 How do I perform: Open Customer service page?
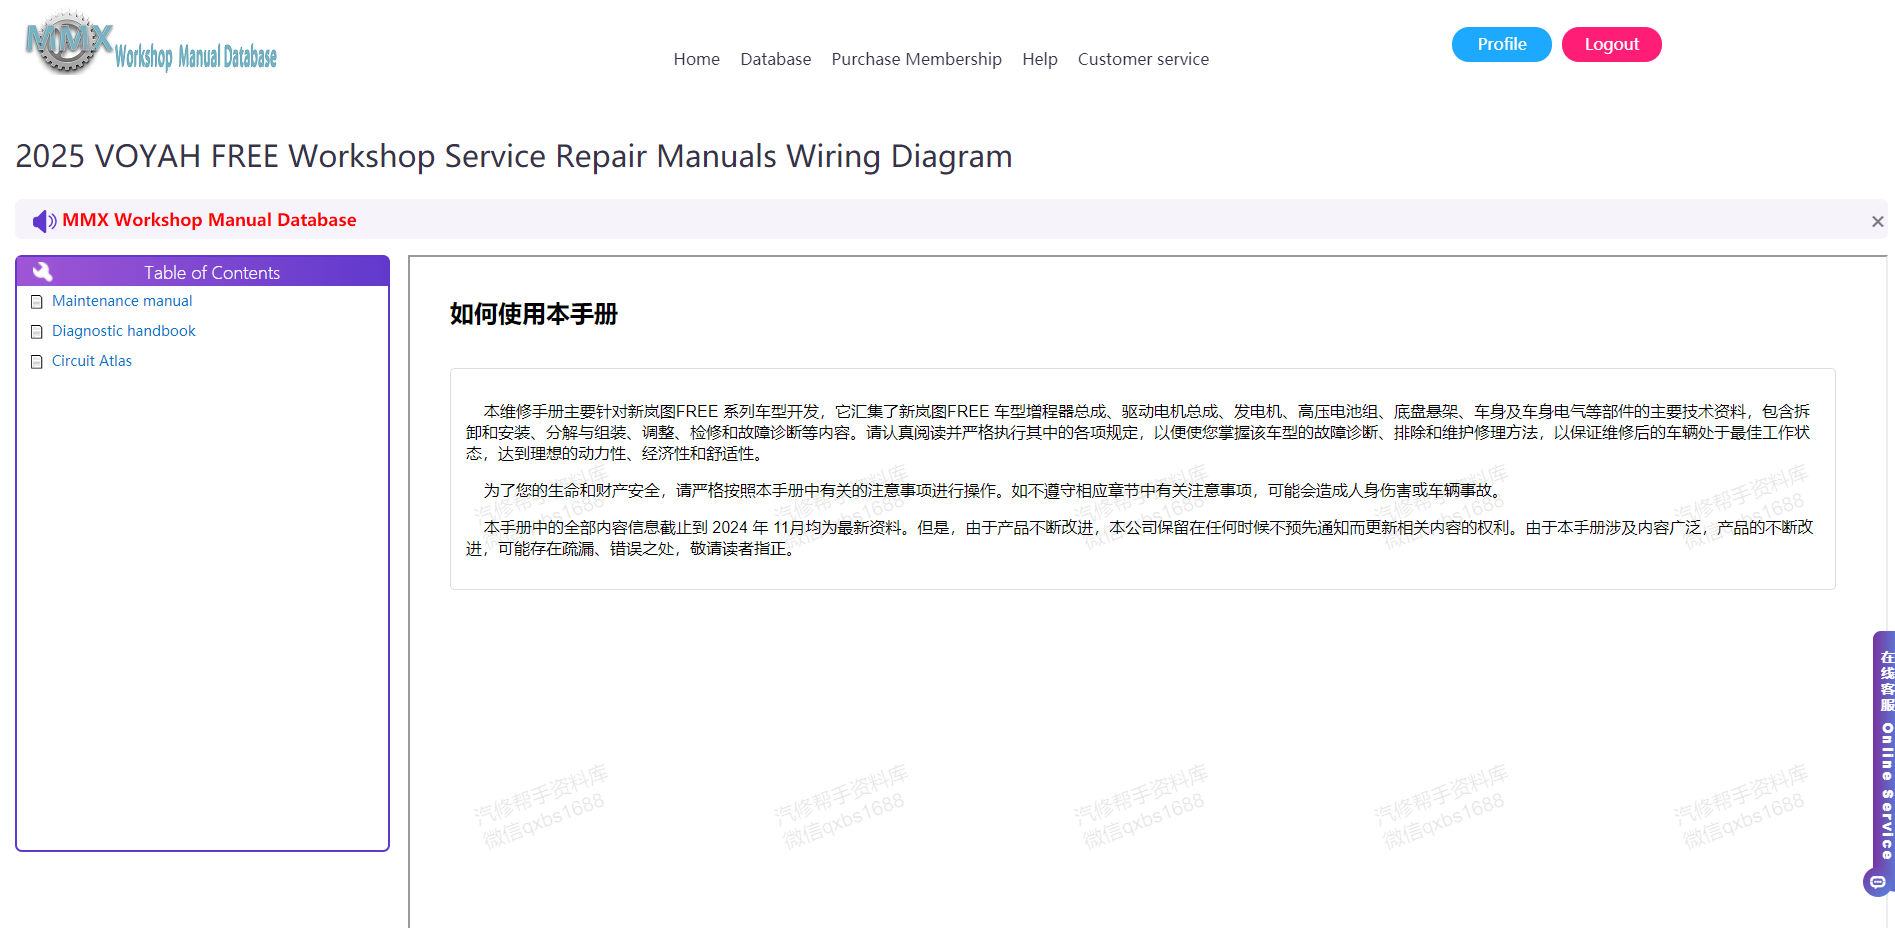(x=1144, y=59)
